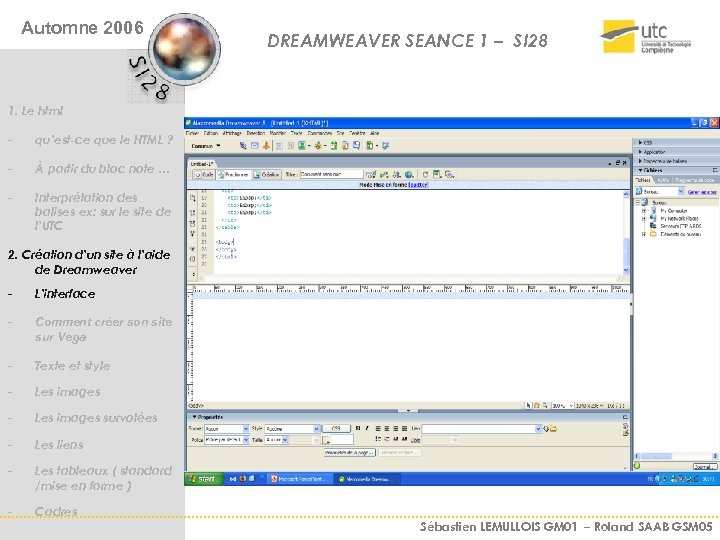Viewport: 720px width, 540px height.
Task: Open the Lien link dropdown arrow
Action: (538, 429)
